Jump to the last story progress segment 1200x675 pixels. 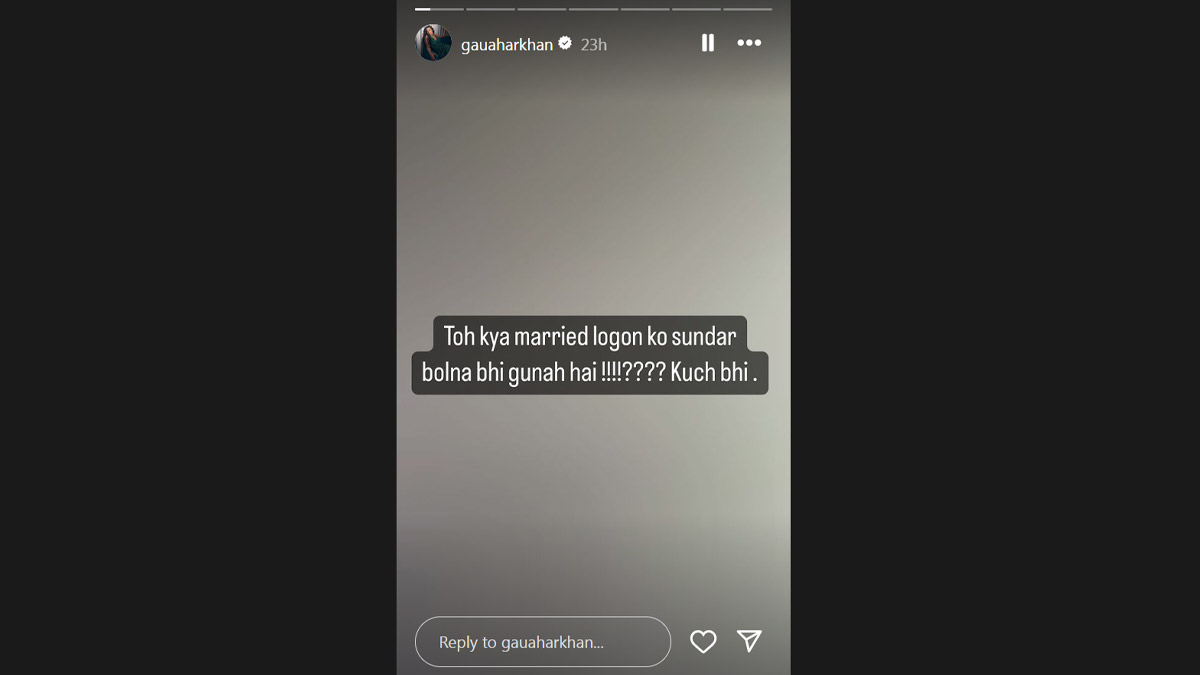[747, 9]
